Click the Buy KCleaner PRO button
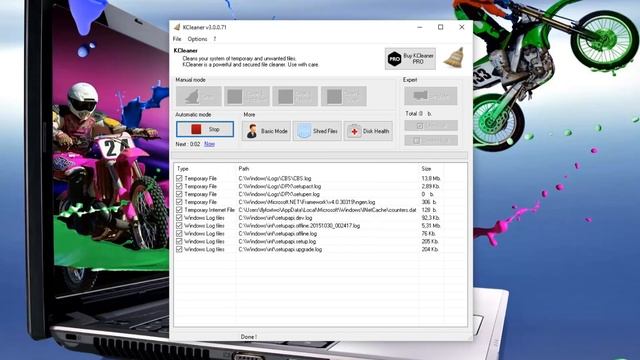640x360 pixels. [410, 59]
